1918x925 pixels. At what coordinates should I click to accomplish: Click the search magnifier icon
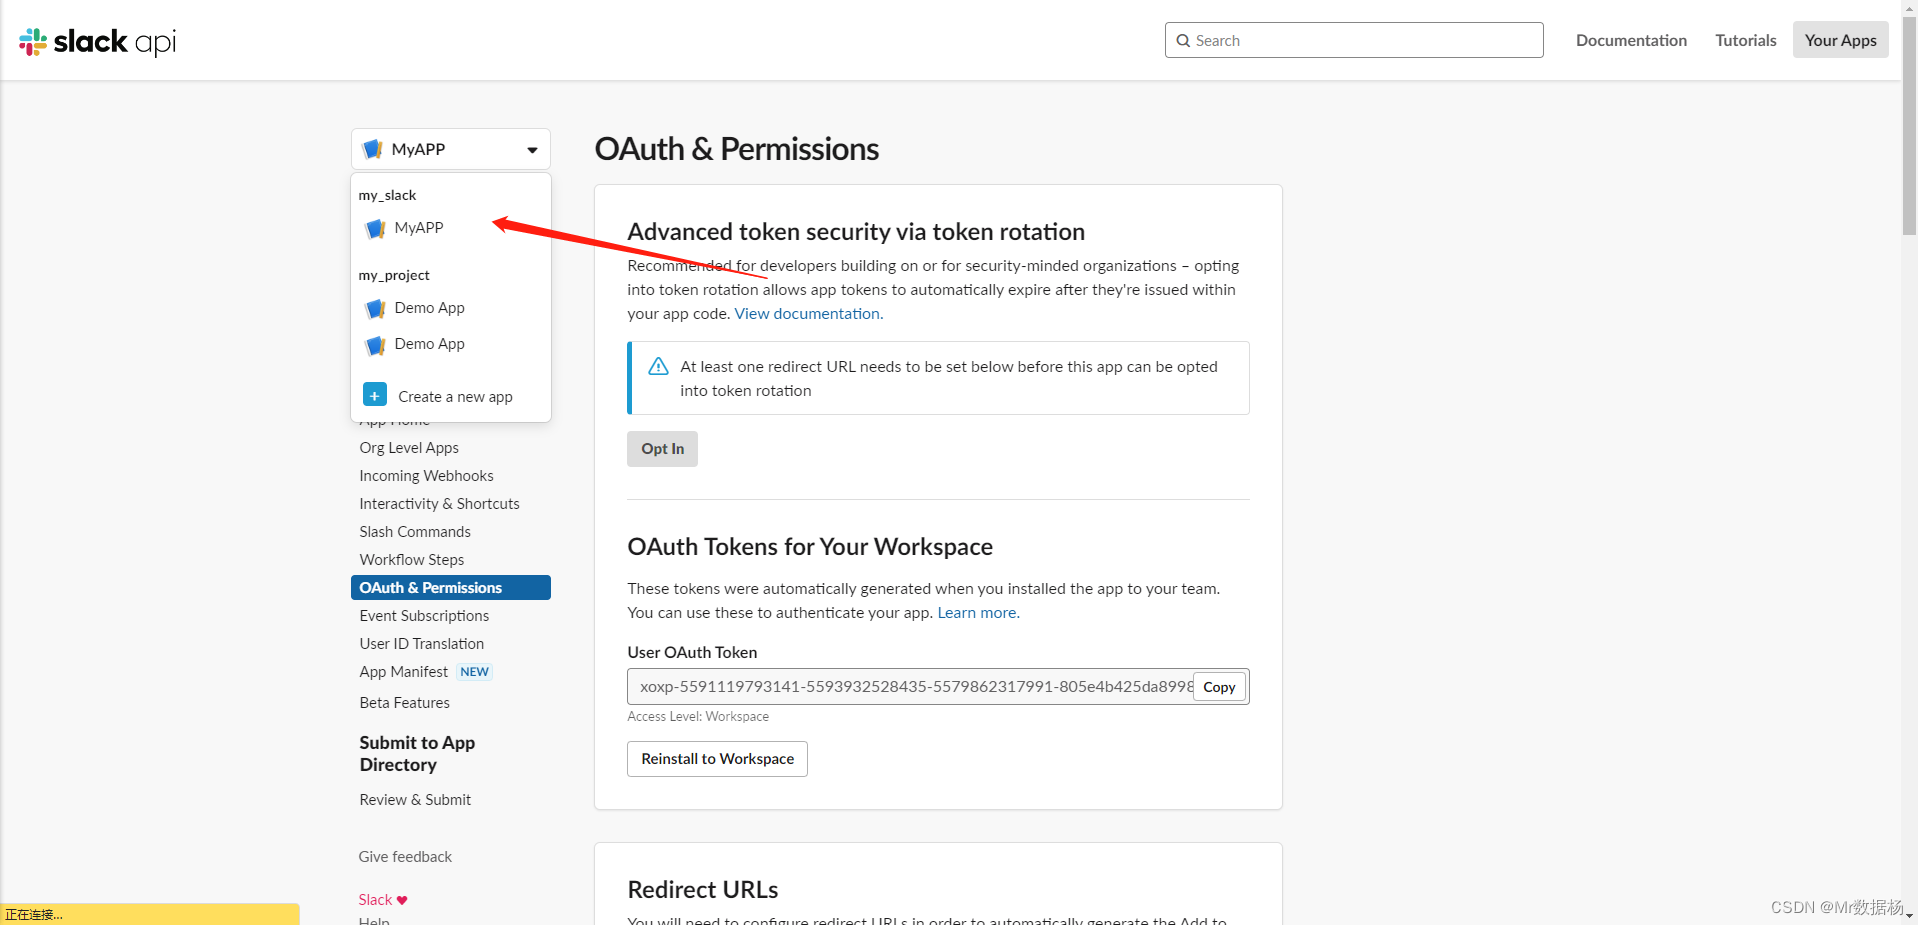coord(1184,41)
